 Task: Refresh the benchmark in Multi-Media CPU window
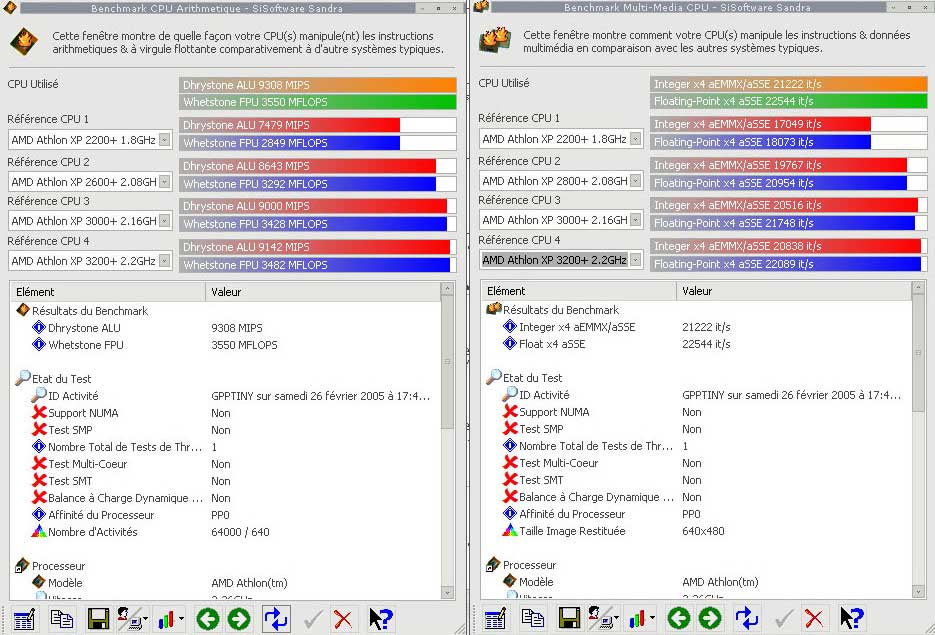point(747,618)
